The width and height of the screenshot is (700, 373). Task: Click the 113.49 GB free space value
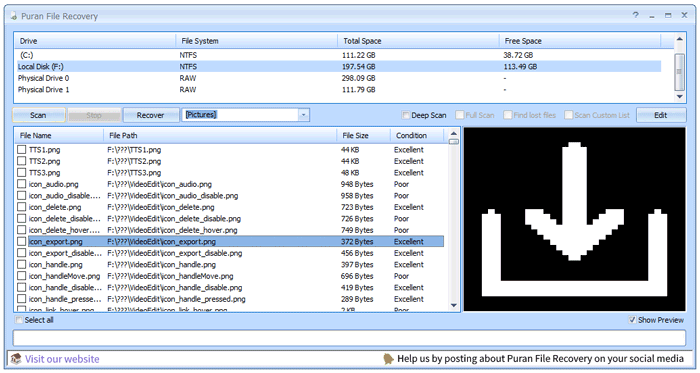click(520, 67)
